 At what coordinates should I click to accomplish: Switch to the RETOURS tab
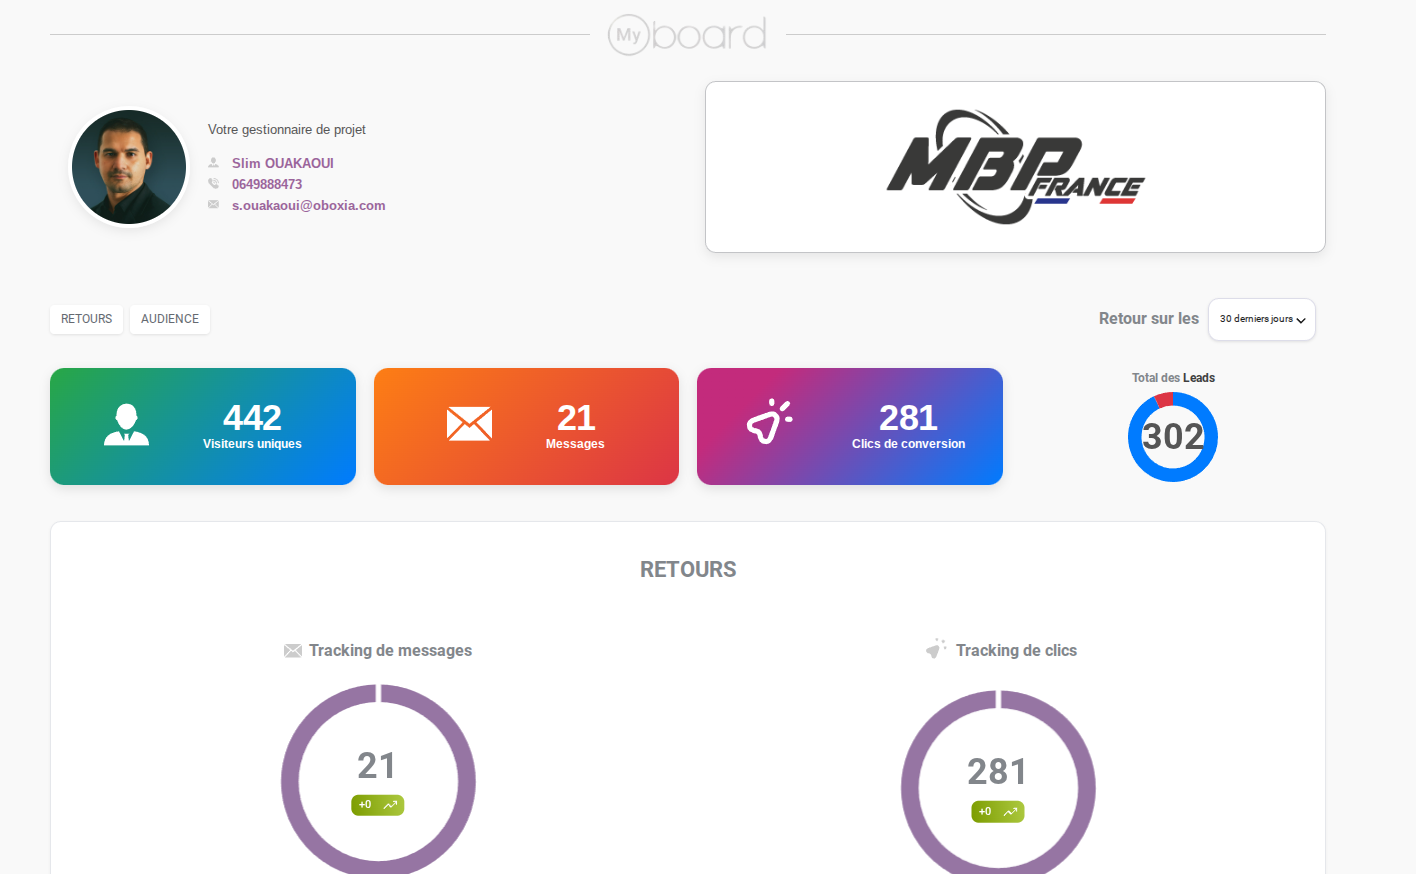[x=87, y=319]
